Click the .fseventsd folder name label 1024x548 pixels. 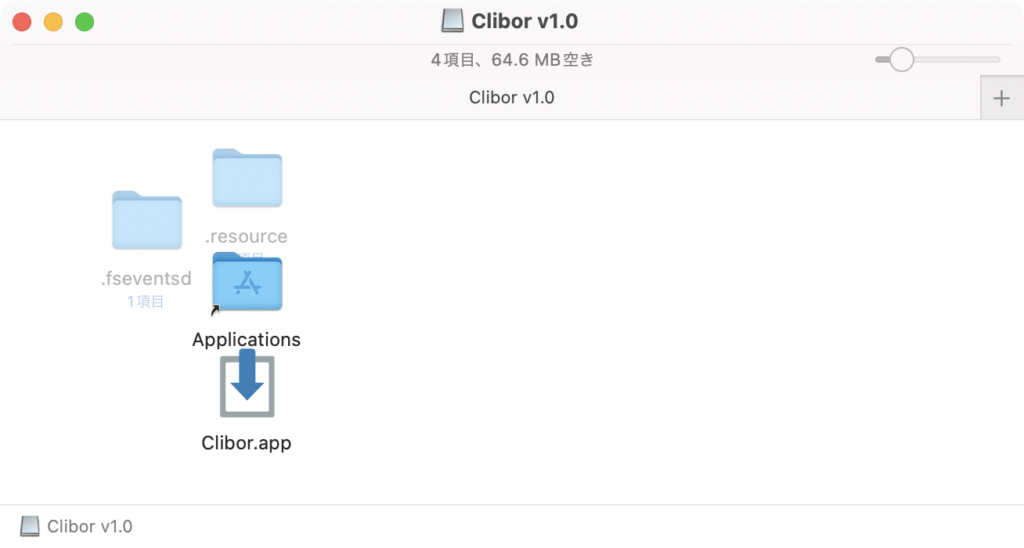146,279
